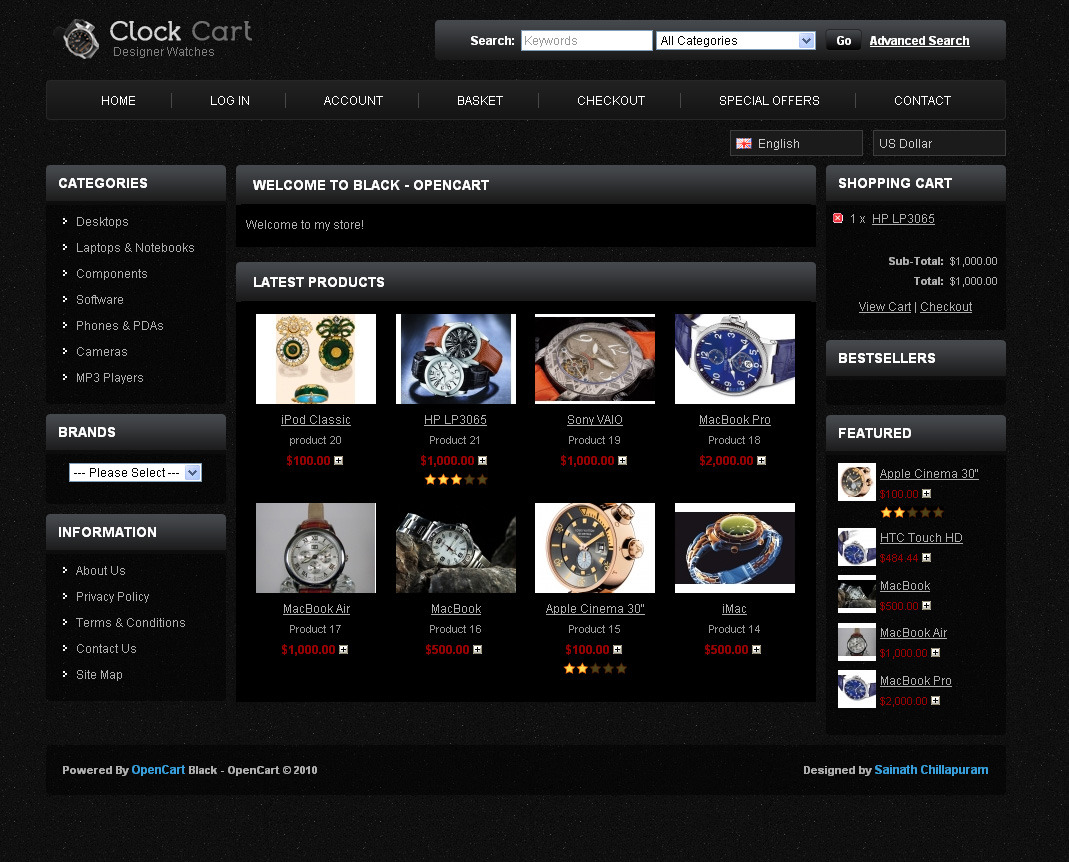
Task: Click plus icon beside featured MacBook Air price
Action: click(935, 653)
